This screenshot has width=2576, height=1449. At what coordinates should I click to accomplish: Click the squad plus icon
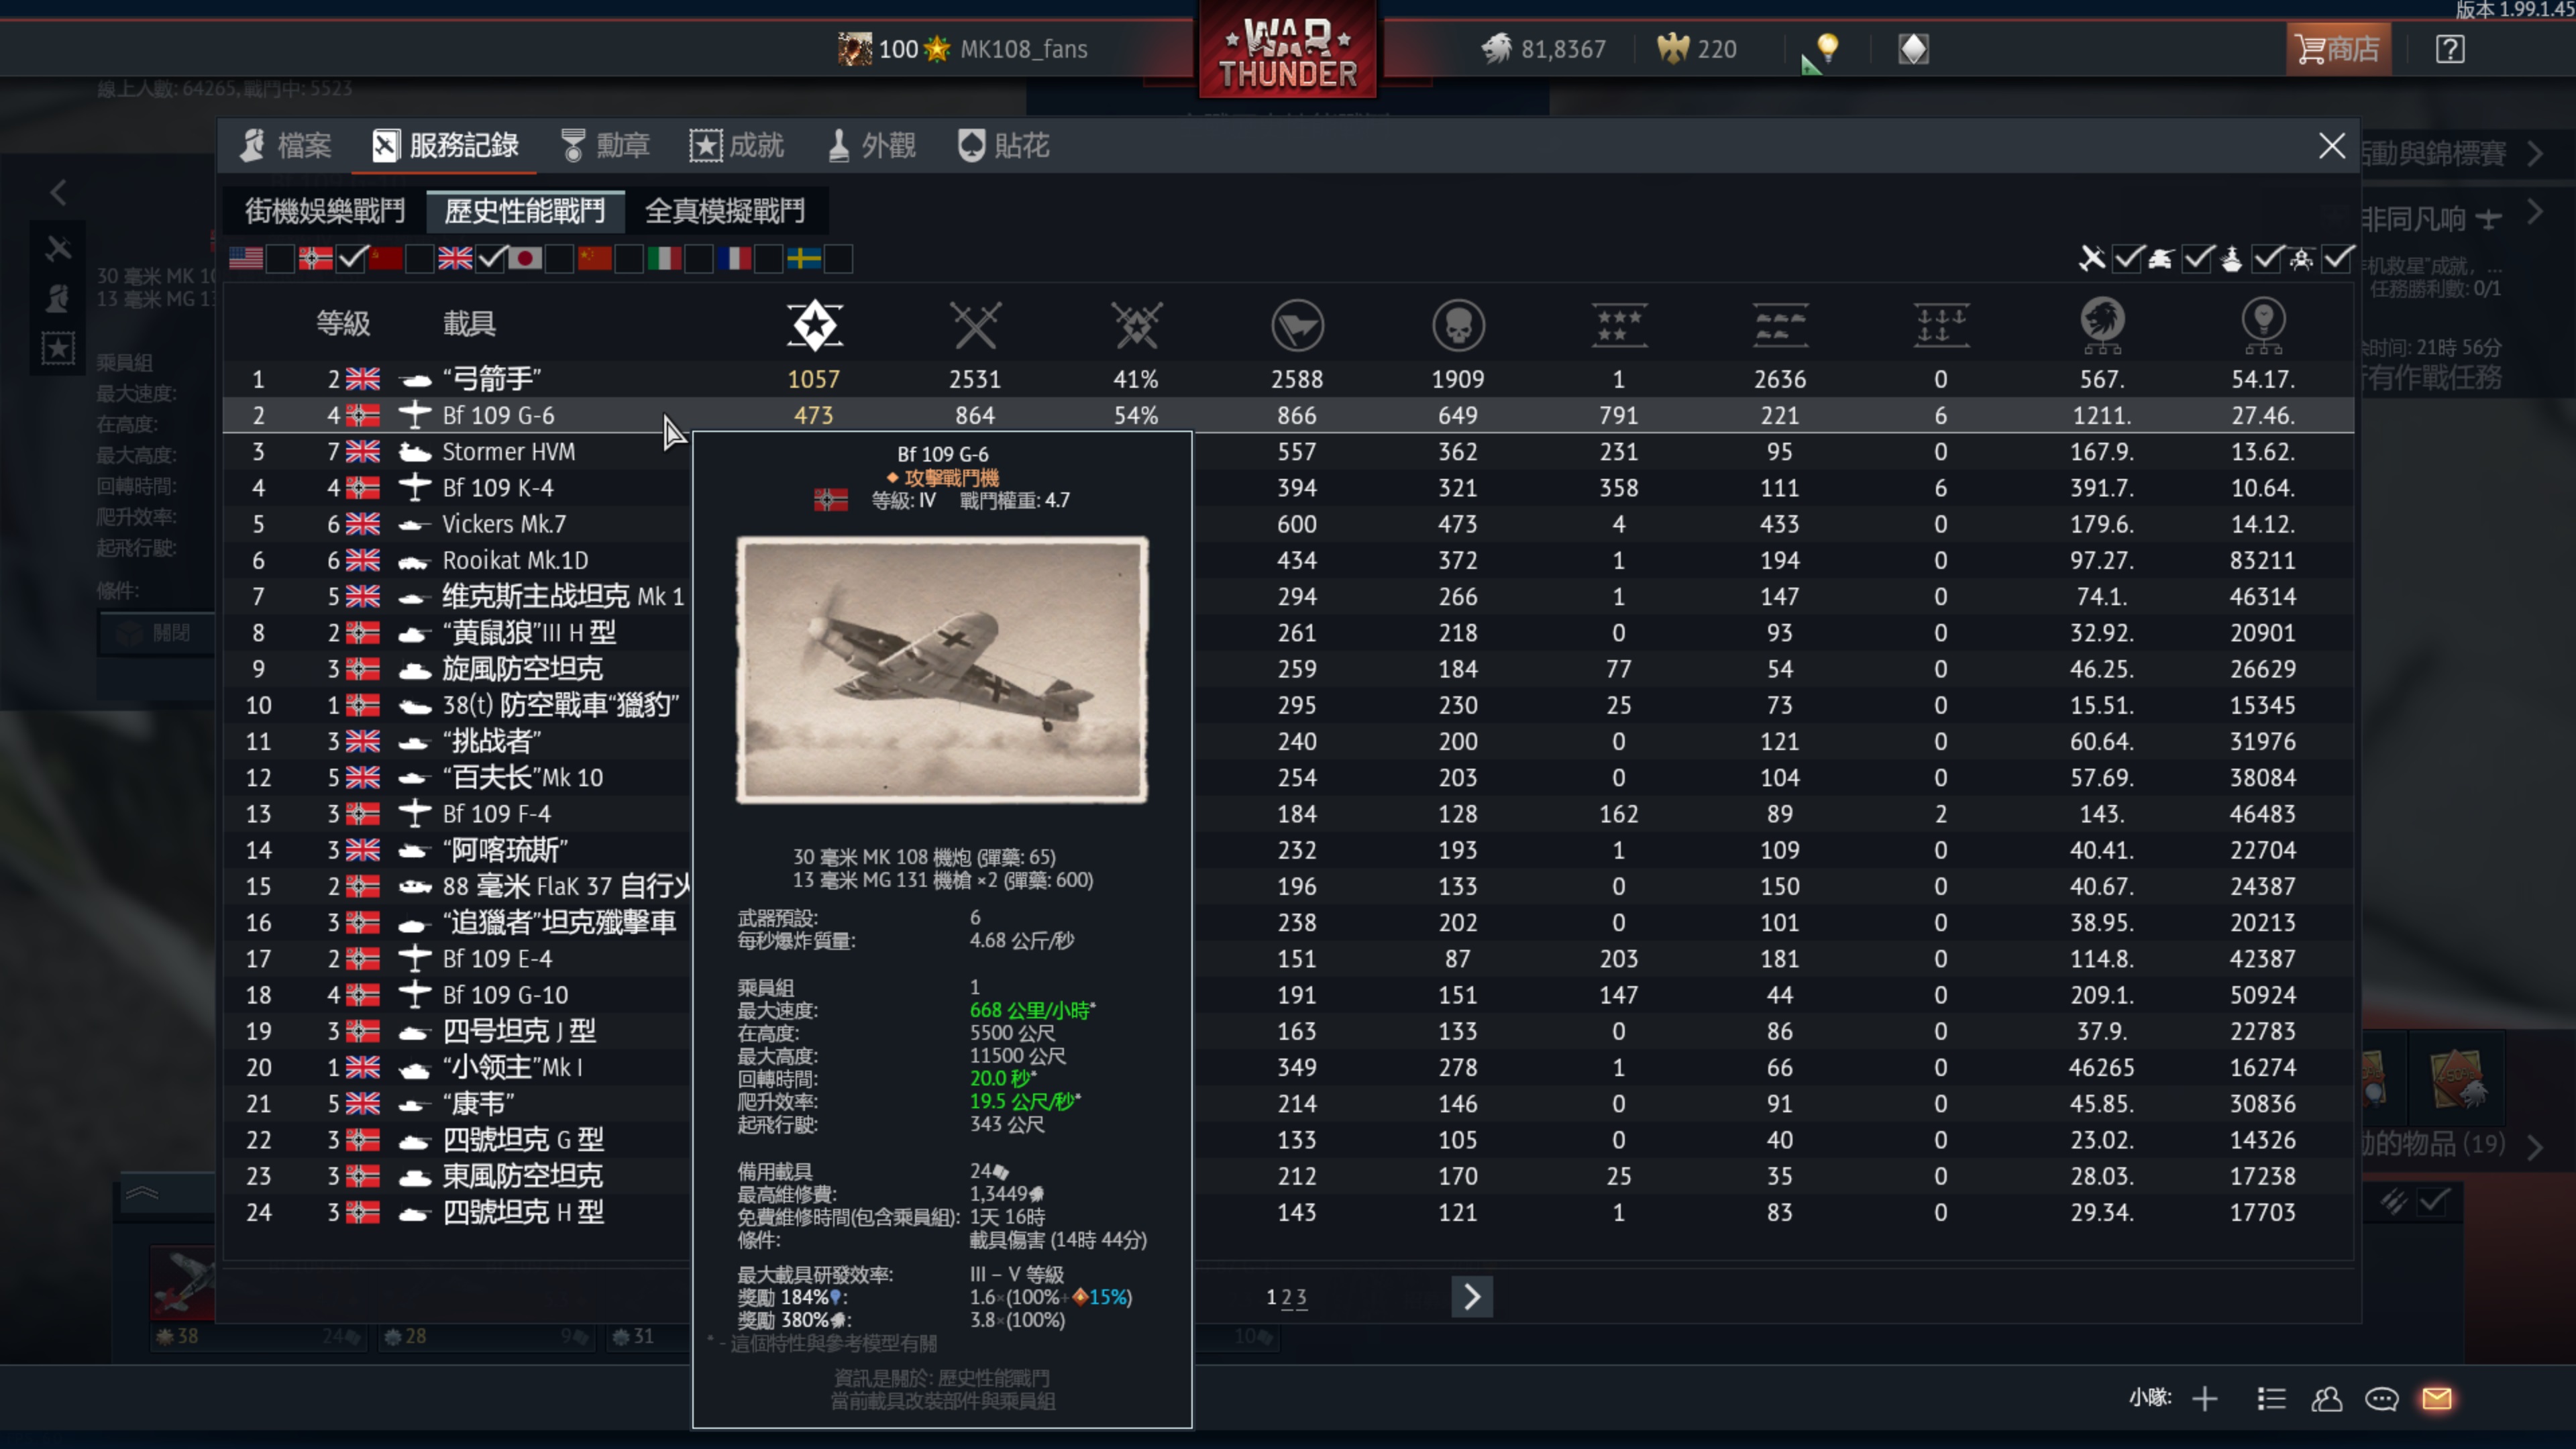tap(2204, 1398)
